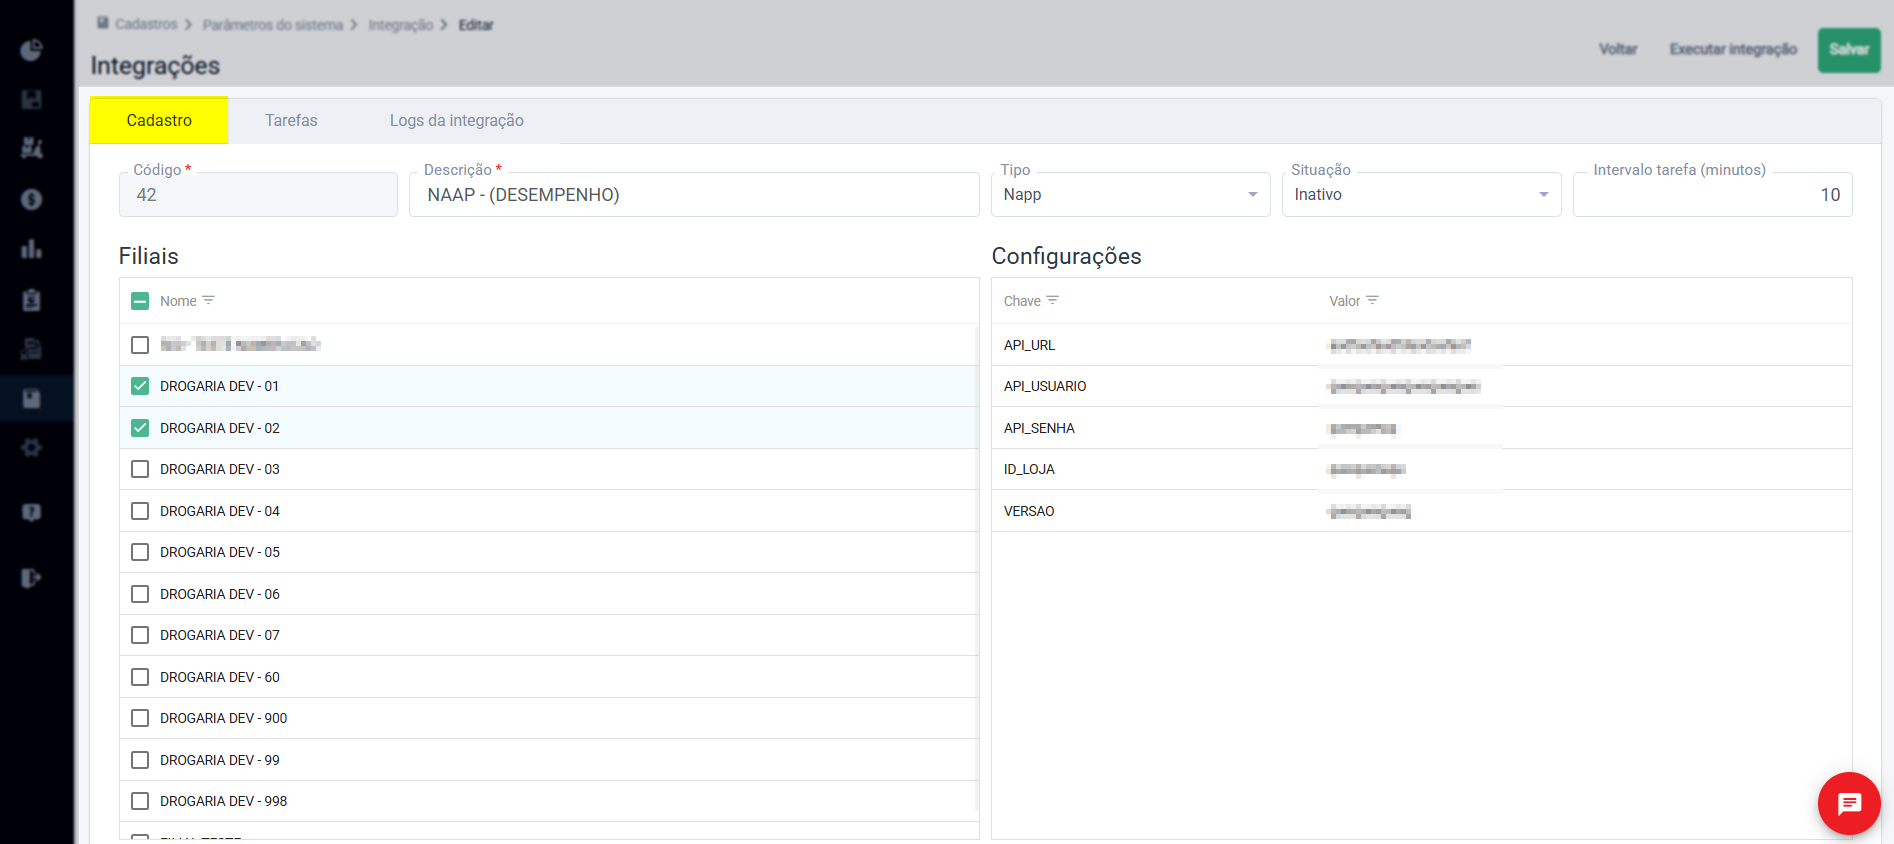Viewport: 1894px width, 844px height.
Task: Click the help question mark sidebar icon
Action: [32, 512]
